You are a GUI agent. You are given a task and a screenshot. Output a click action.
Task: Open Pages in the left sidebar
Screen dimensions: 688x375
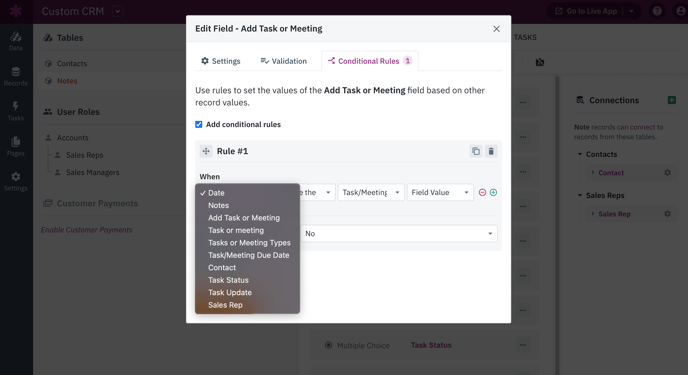point(16,146)
